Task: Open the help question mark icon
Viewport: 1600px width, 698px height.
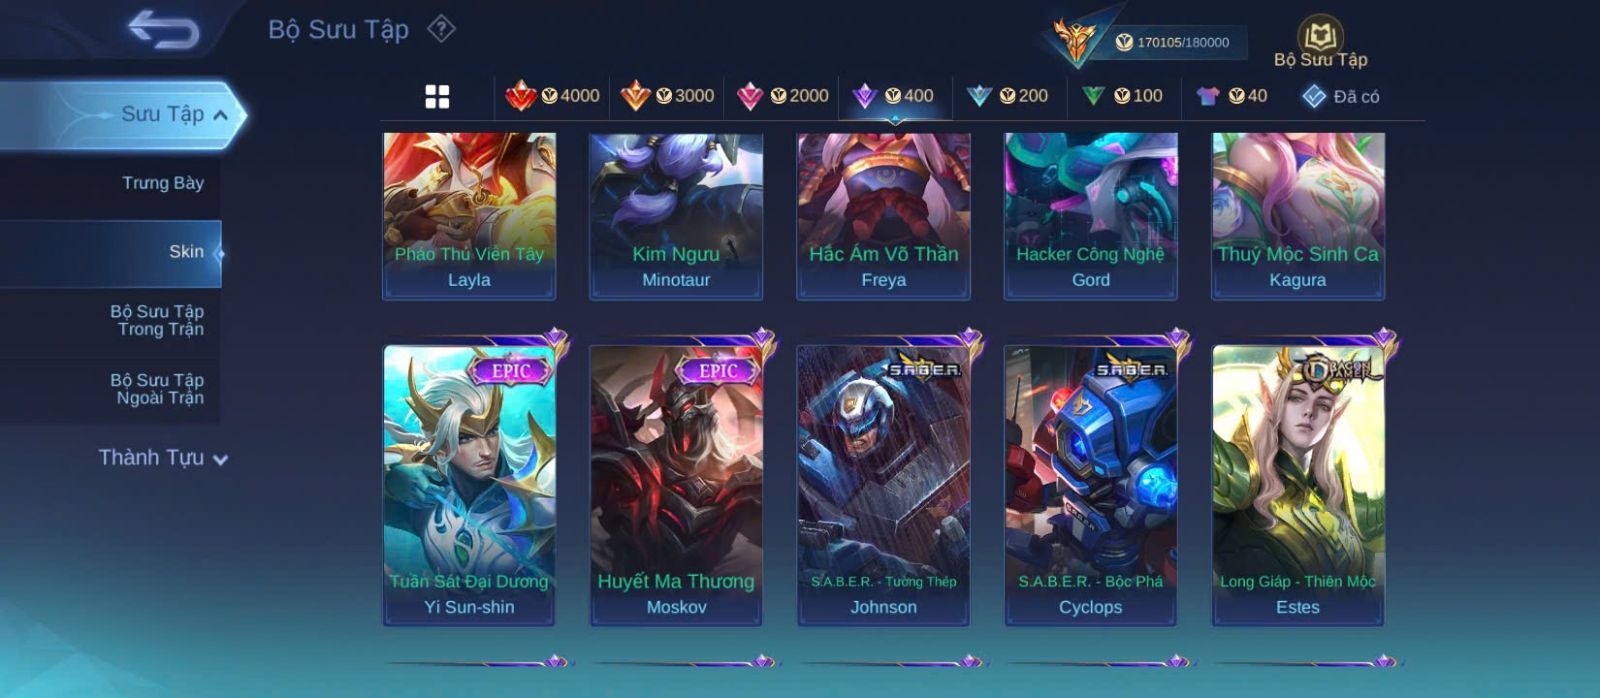Action: pyautogui.click(x=441, y=29)
